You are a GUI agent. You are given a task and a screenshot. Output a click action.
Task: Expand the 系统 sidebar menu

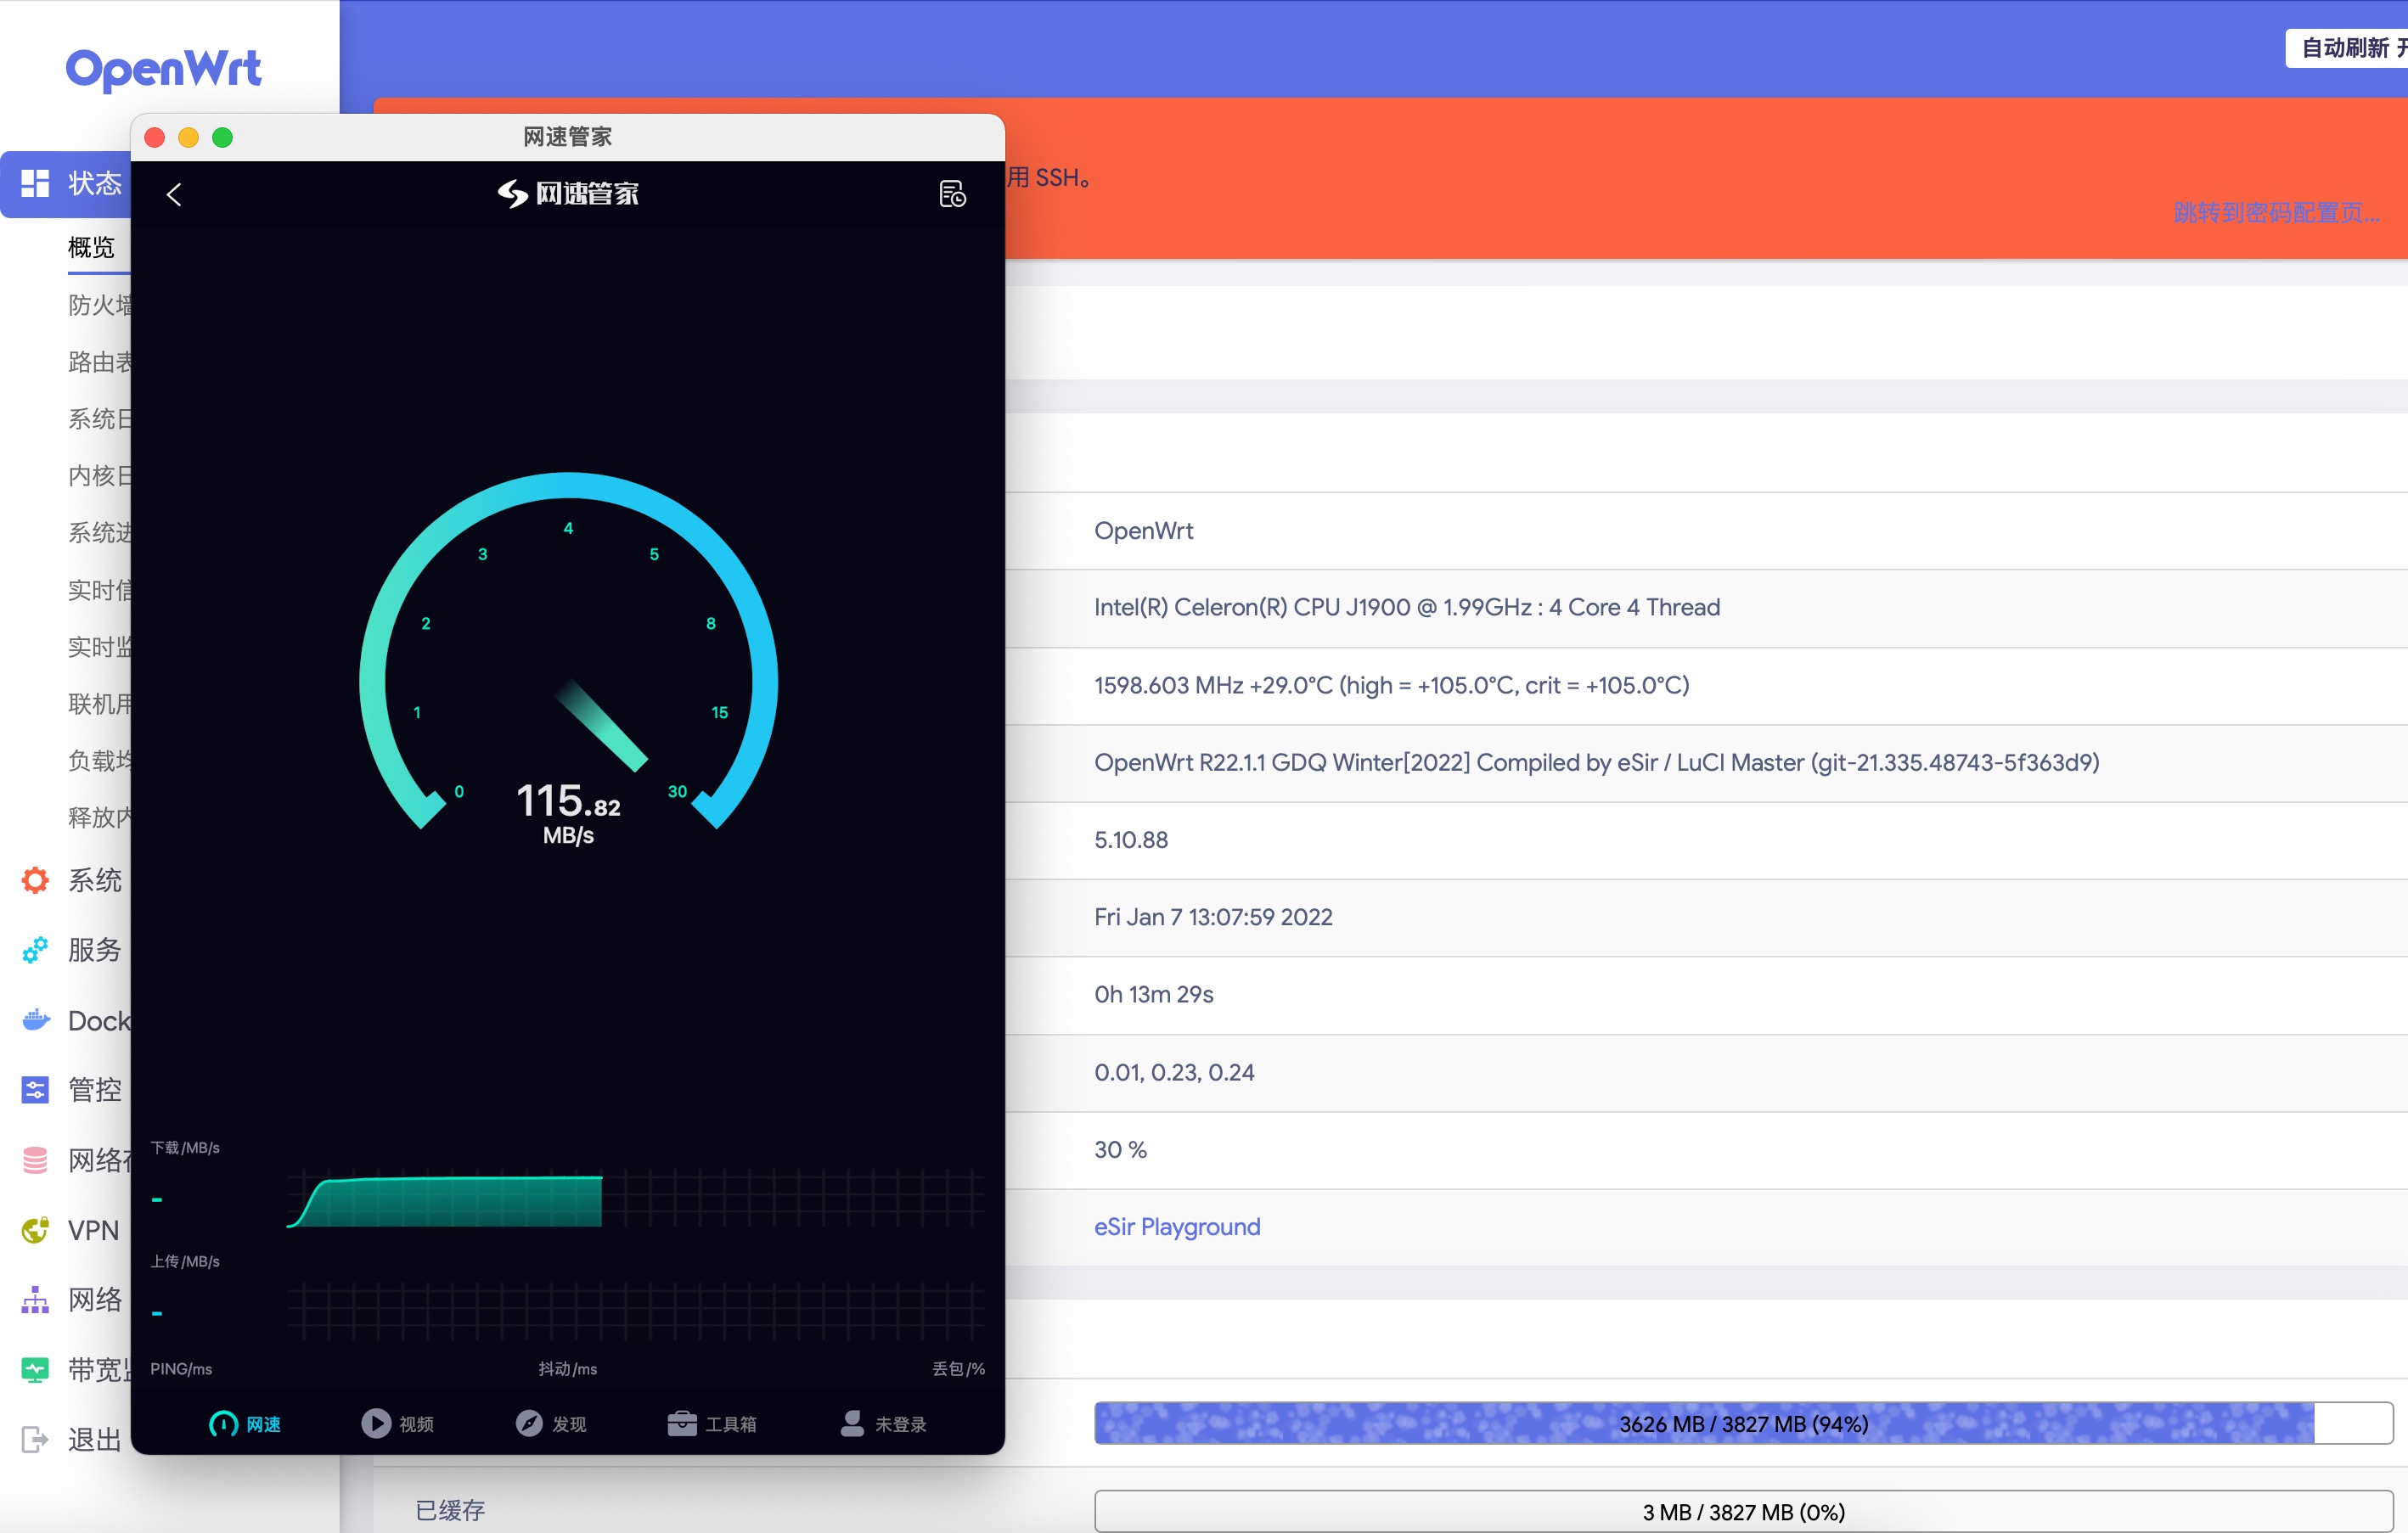pyautogui.click(x=94, y=880)
